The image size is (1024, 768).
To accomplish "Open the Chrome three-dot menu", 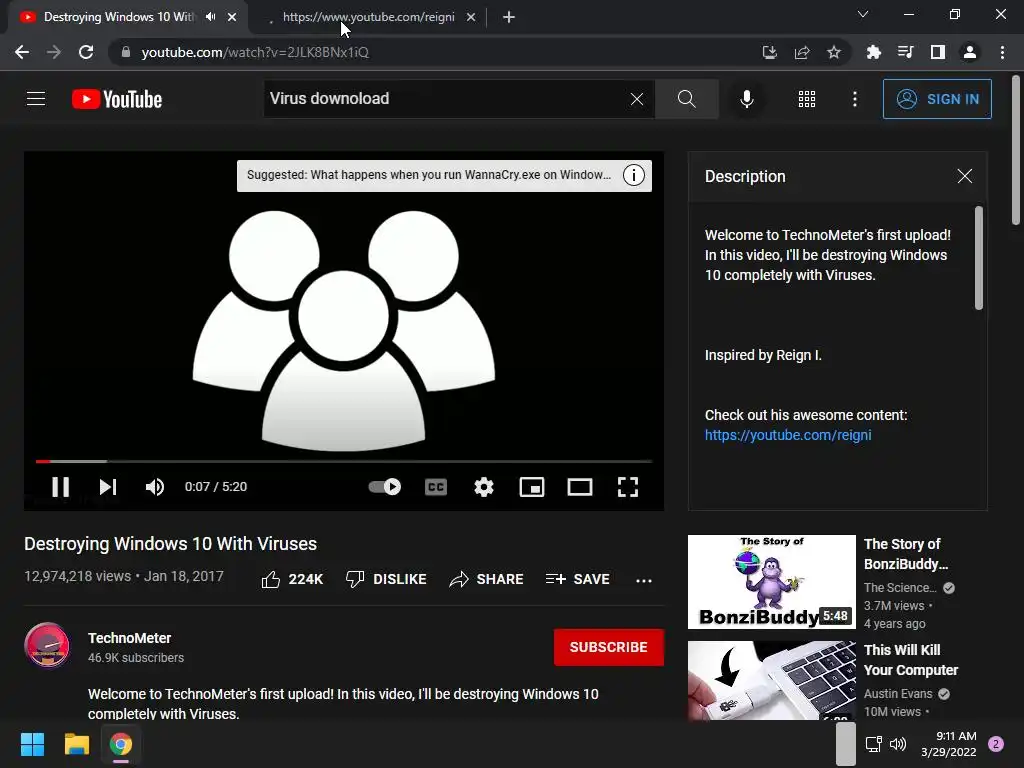I will (1002, 52).
